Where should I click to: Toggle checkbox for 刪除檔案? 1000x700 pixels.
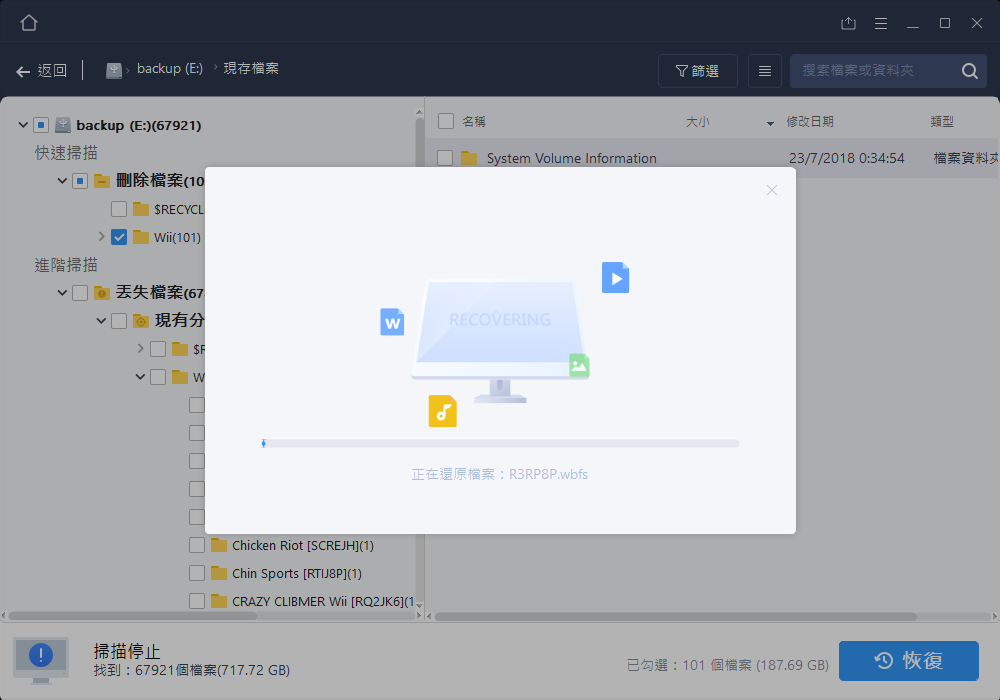[80, 181]
